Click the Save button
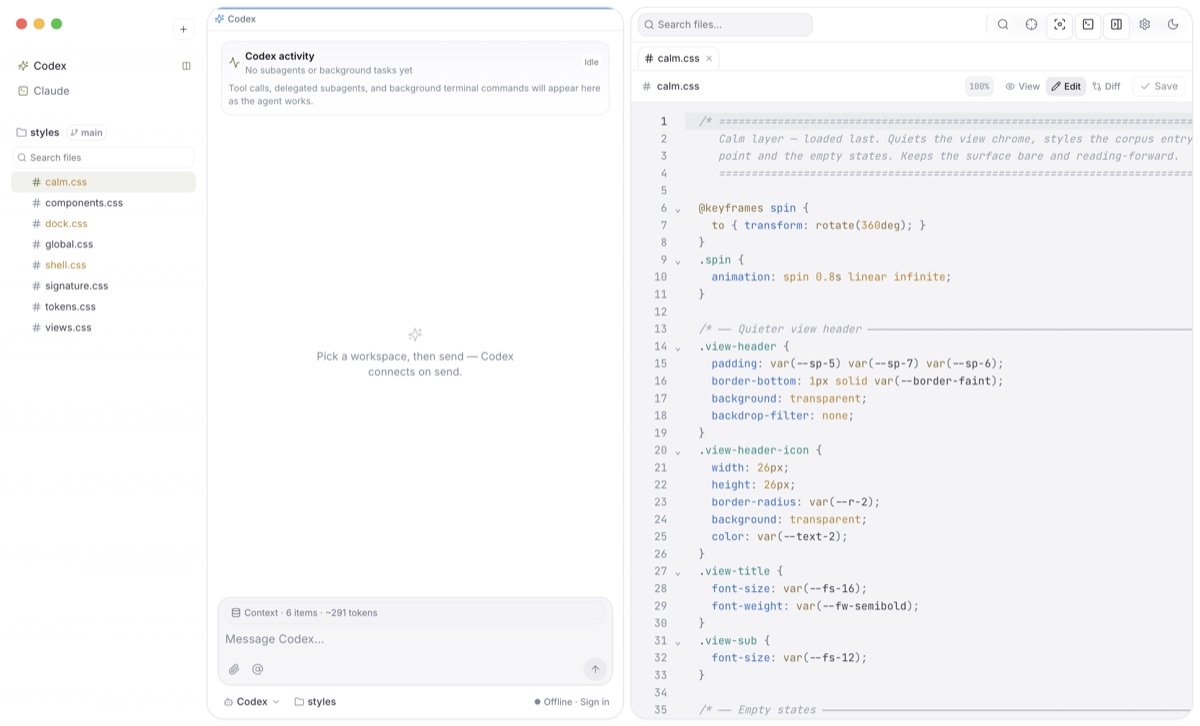Screen dimensions: 1200x726 (1159, 86)
